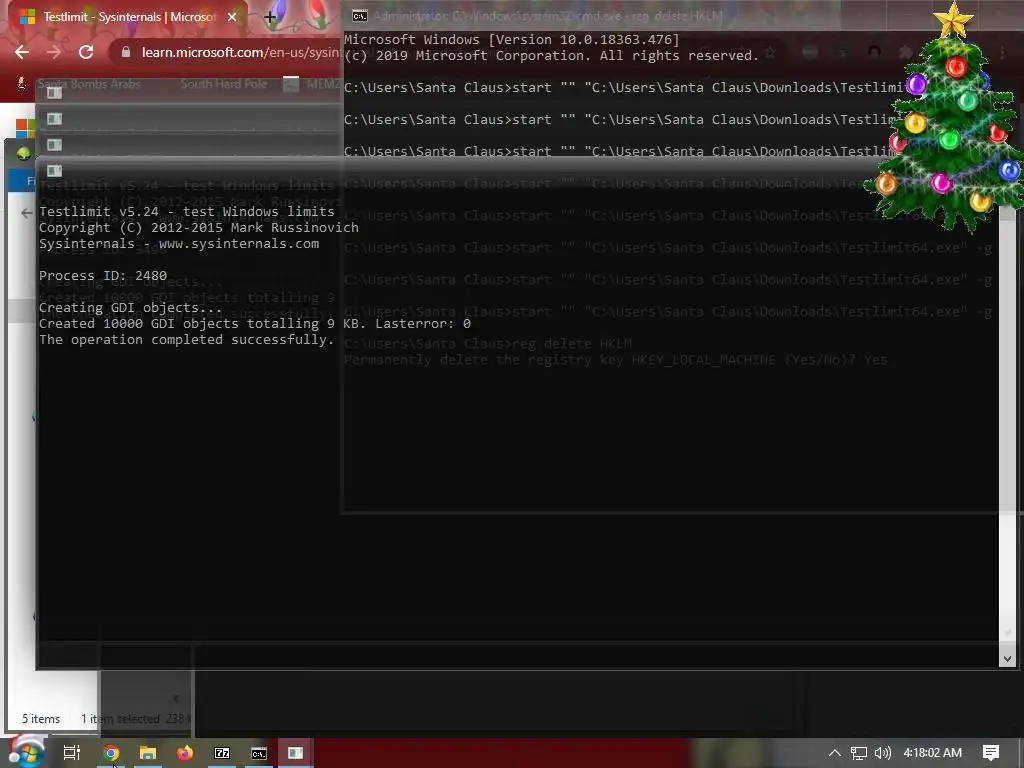This screenshot has height=768, width=1024.
Task: Open the front Testlimit console system menu icon
Action: tap(54, 170)
